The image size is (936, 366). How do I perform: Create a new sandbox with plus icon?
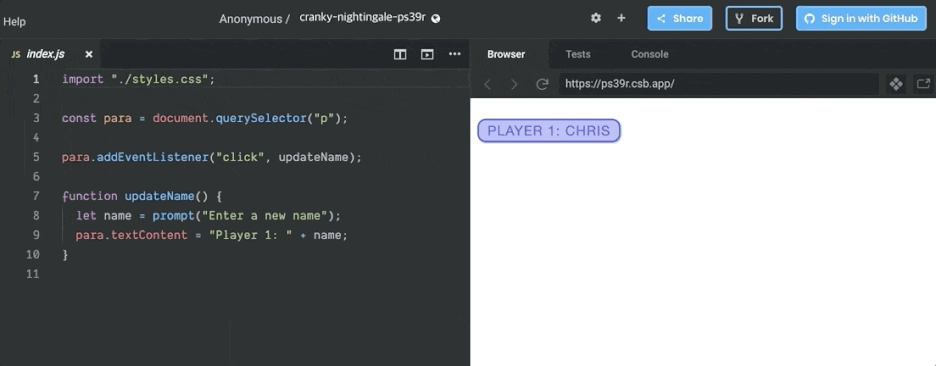[621, 18]
